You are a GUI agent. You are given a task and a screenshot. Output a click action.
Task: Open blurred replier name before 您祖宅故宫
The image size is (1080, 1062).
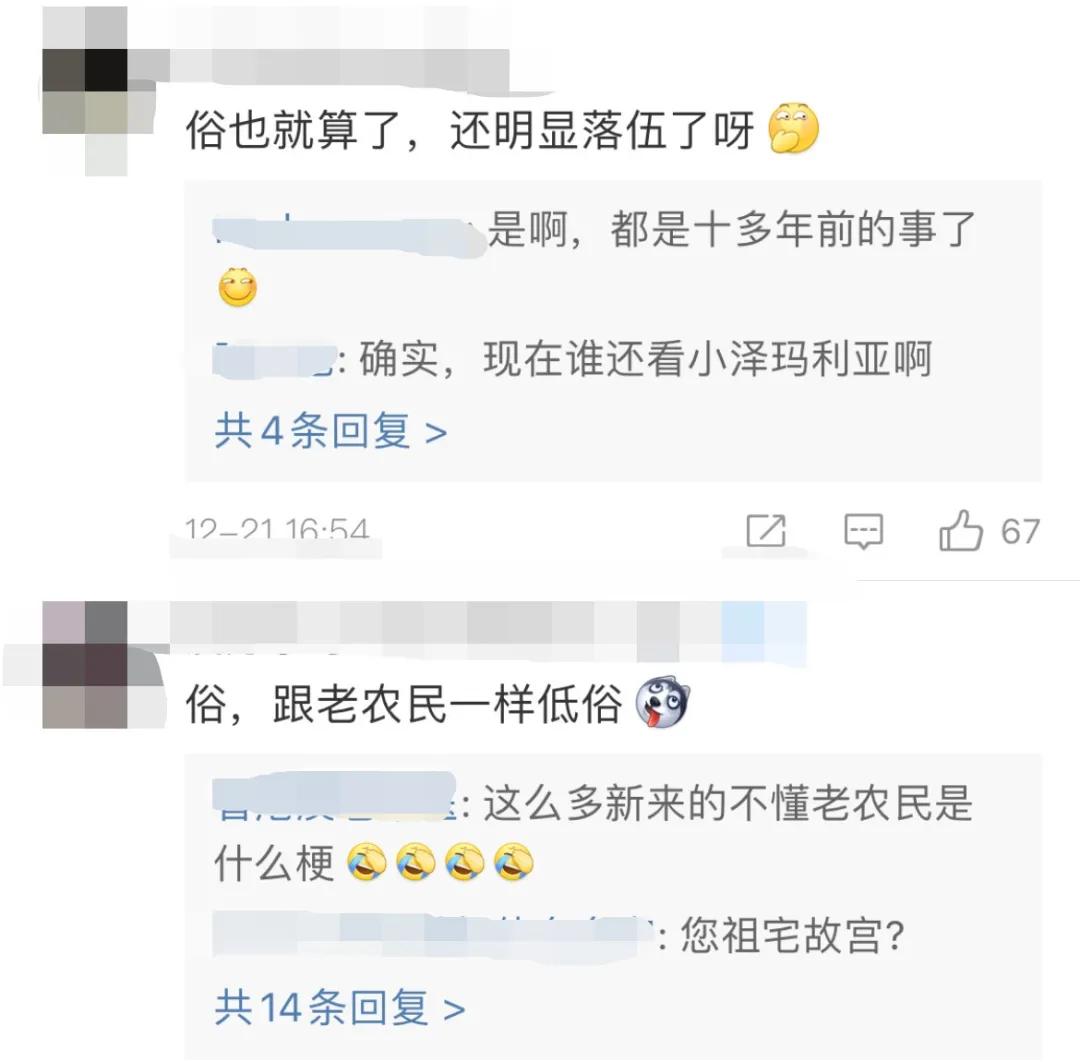tap(433, 935)
